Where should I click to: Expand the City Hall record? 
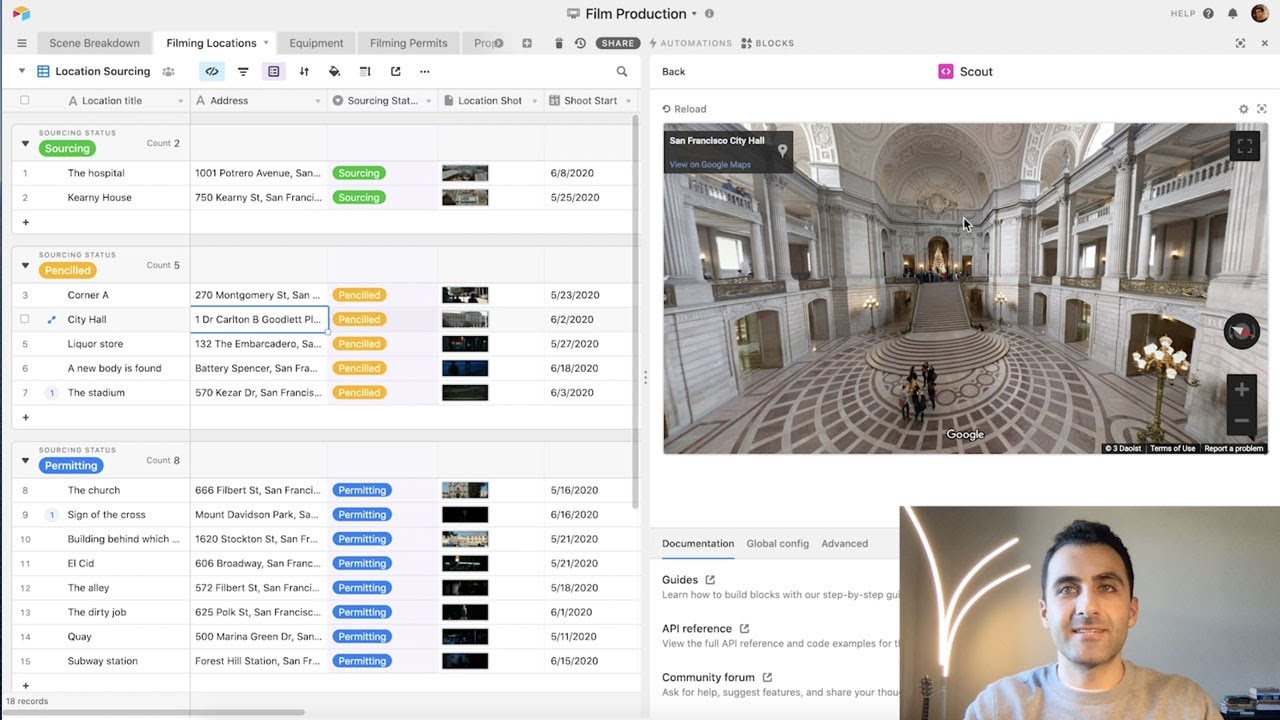point(52,320)
